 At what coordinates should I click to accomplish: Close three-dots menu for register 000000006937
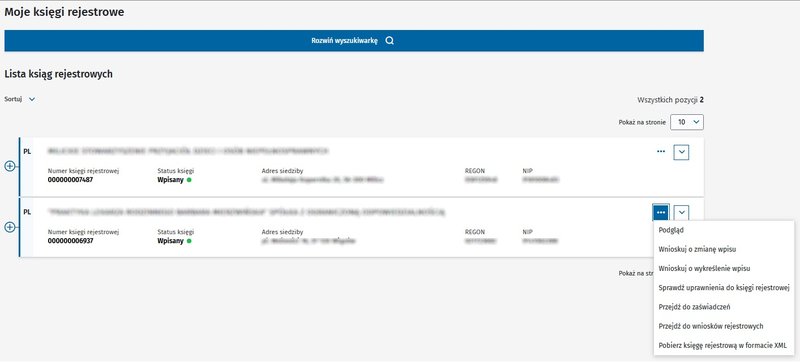(661, 212)
